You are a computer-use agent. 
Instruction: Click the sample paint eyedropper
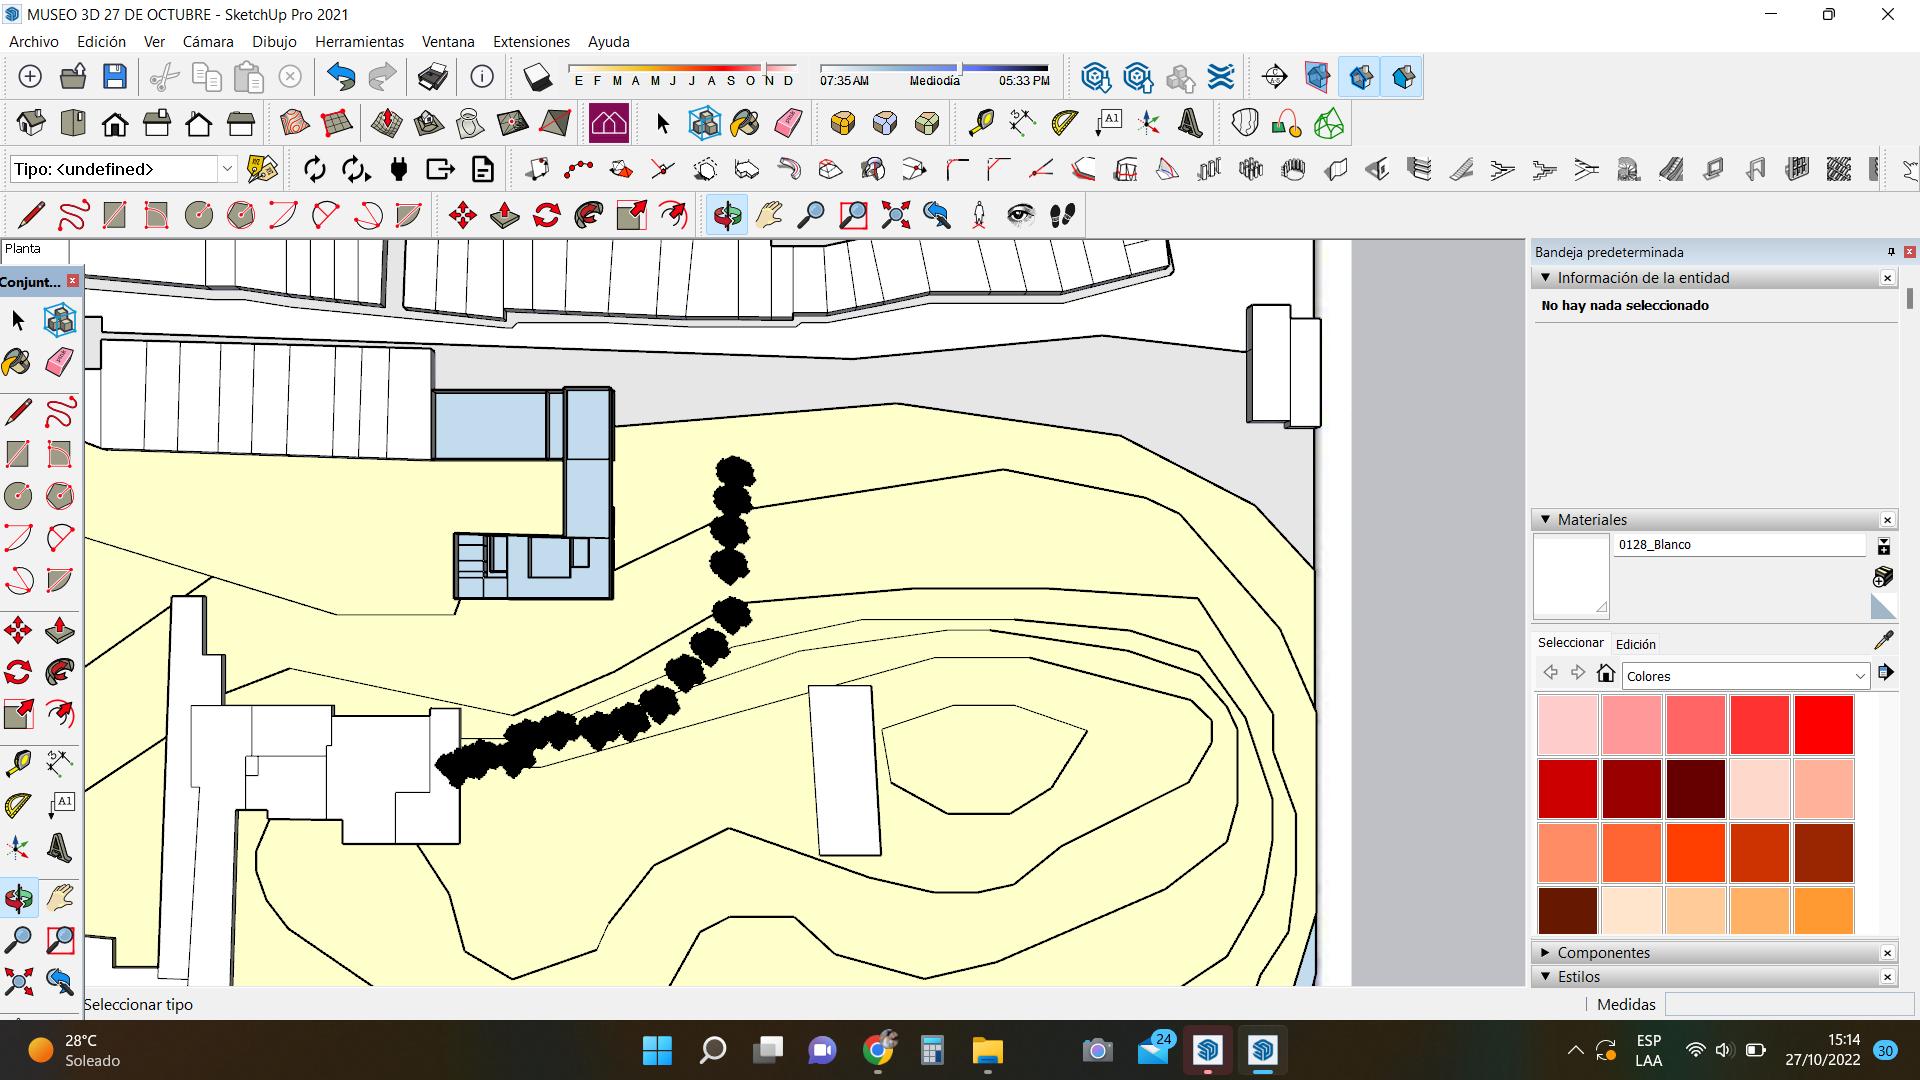tap(1883, 641)
